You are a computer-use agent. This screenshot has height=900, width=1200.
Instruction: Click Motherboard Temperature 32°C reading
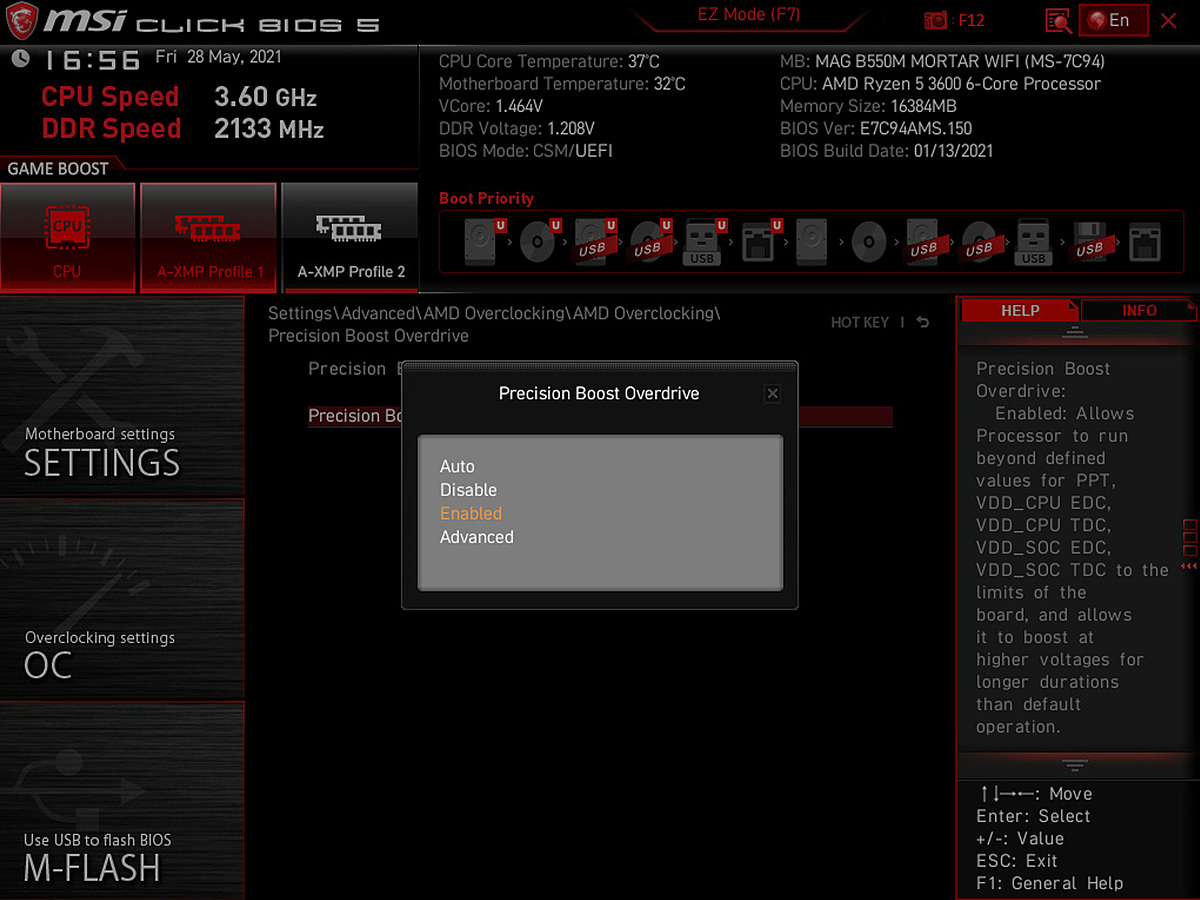click(562, 84)
